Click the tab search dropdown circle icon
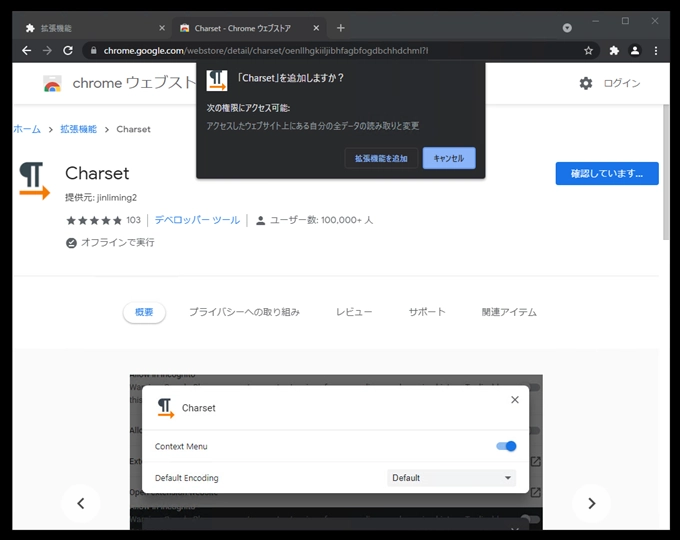Viewport: 680px width, 540px height. [x=567, y=28]
